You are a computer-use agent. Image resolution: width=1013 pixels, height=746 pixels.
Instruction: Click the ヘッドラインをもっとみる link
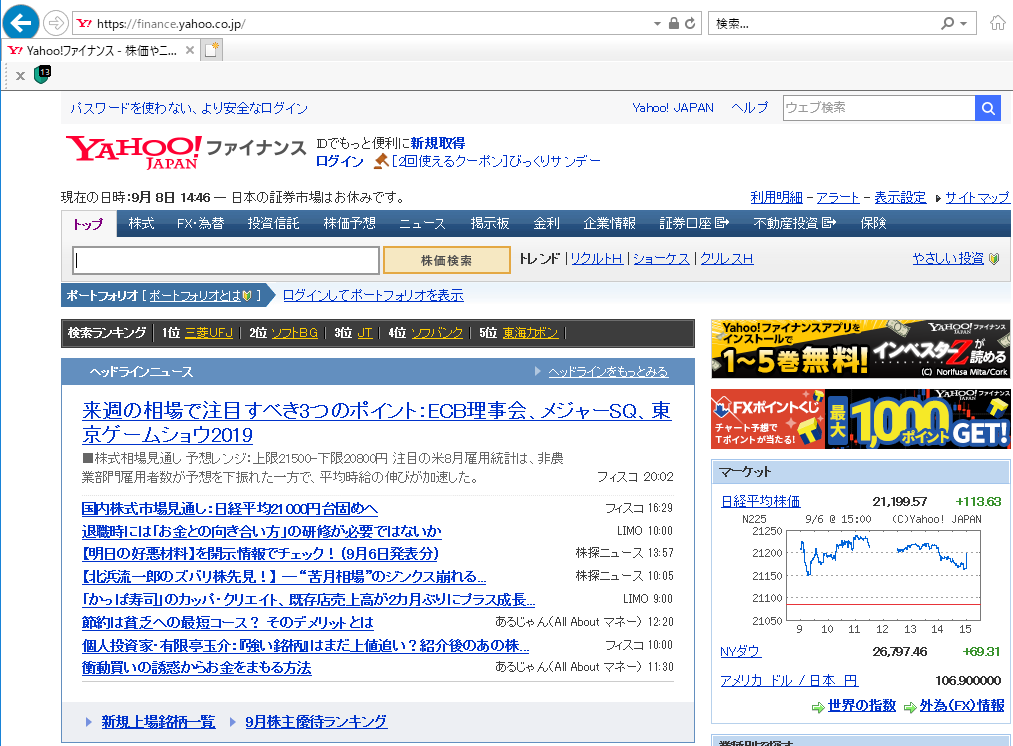(608, 372)
